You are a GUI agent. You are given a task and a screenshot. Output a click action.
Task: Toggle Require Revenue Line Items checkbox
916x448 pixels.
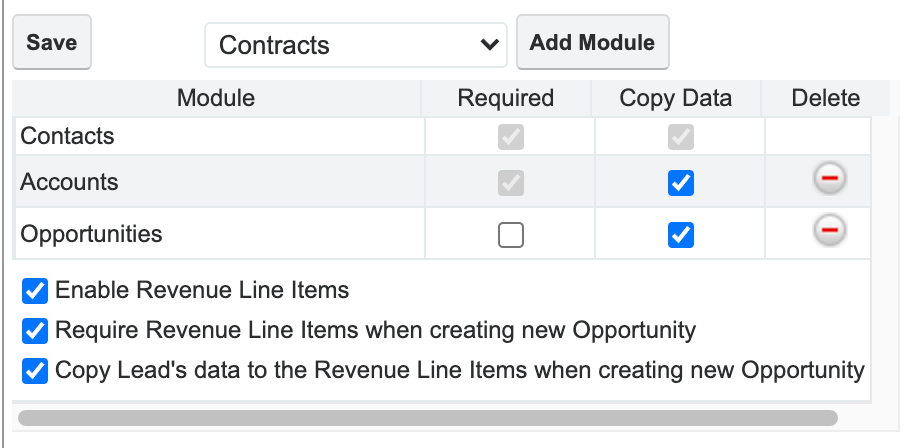35,331
